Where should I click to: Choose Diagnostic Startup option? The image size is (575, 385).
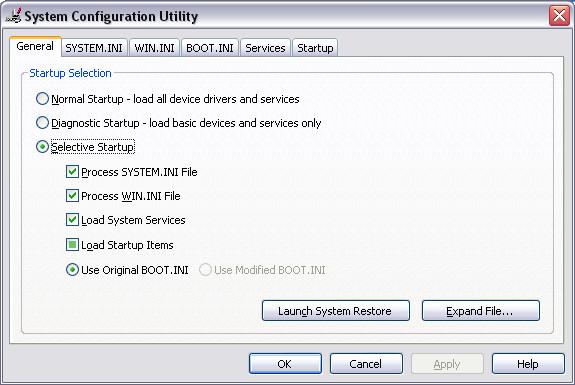[42, 123]
